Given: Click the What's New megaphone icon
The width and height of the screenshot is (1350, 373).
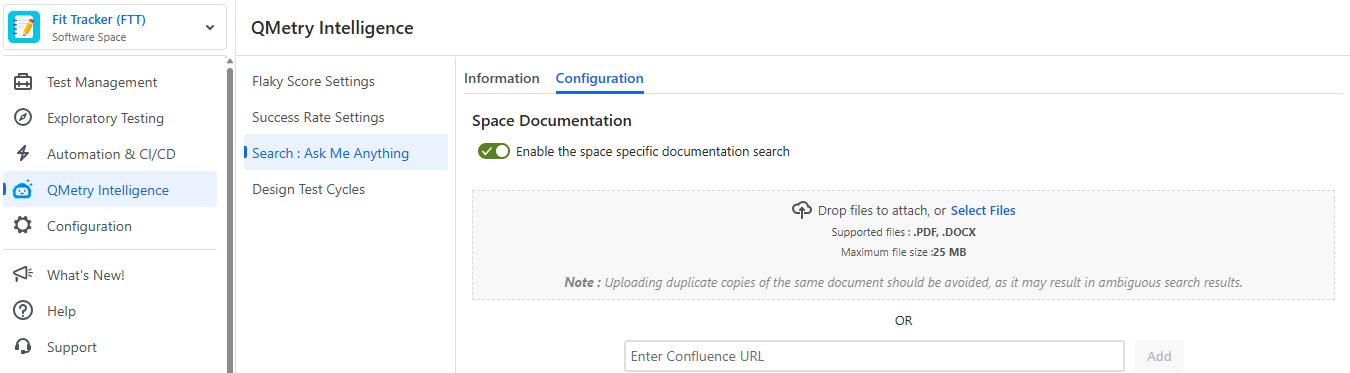Looking at the screenshot, I should pyautogui.click(x=23, y=275).
